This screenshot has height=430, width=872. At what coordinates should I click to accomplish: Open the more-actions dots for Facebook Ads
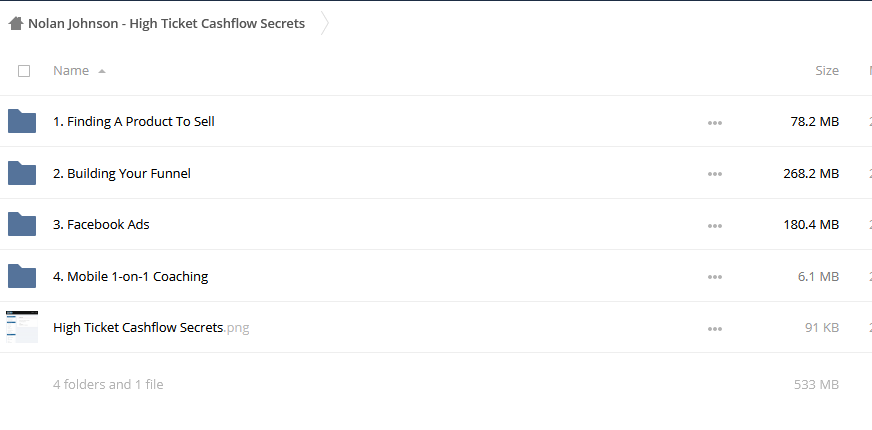[x=715, y=226]
